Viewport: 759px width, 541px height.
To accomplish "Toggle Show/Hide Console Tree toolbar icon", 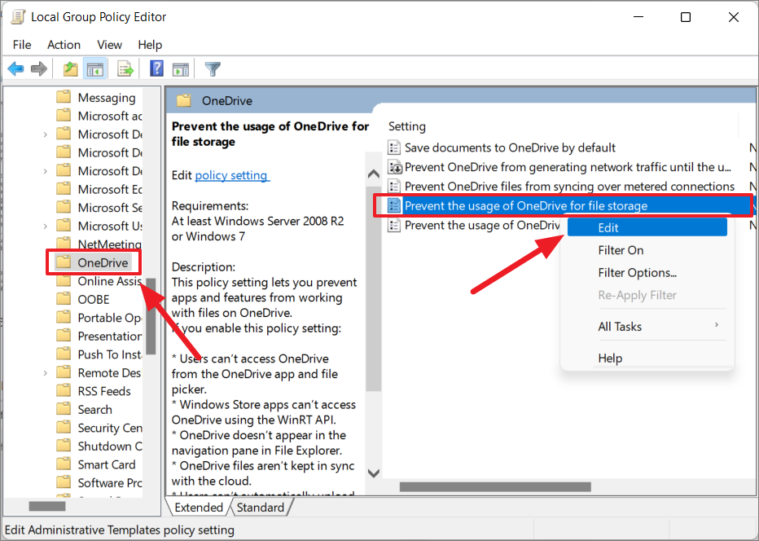I will 95,69.
